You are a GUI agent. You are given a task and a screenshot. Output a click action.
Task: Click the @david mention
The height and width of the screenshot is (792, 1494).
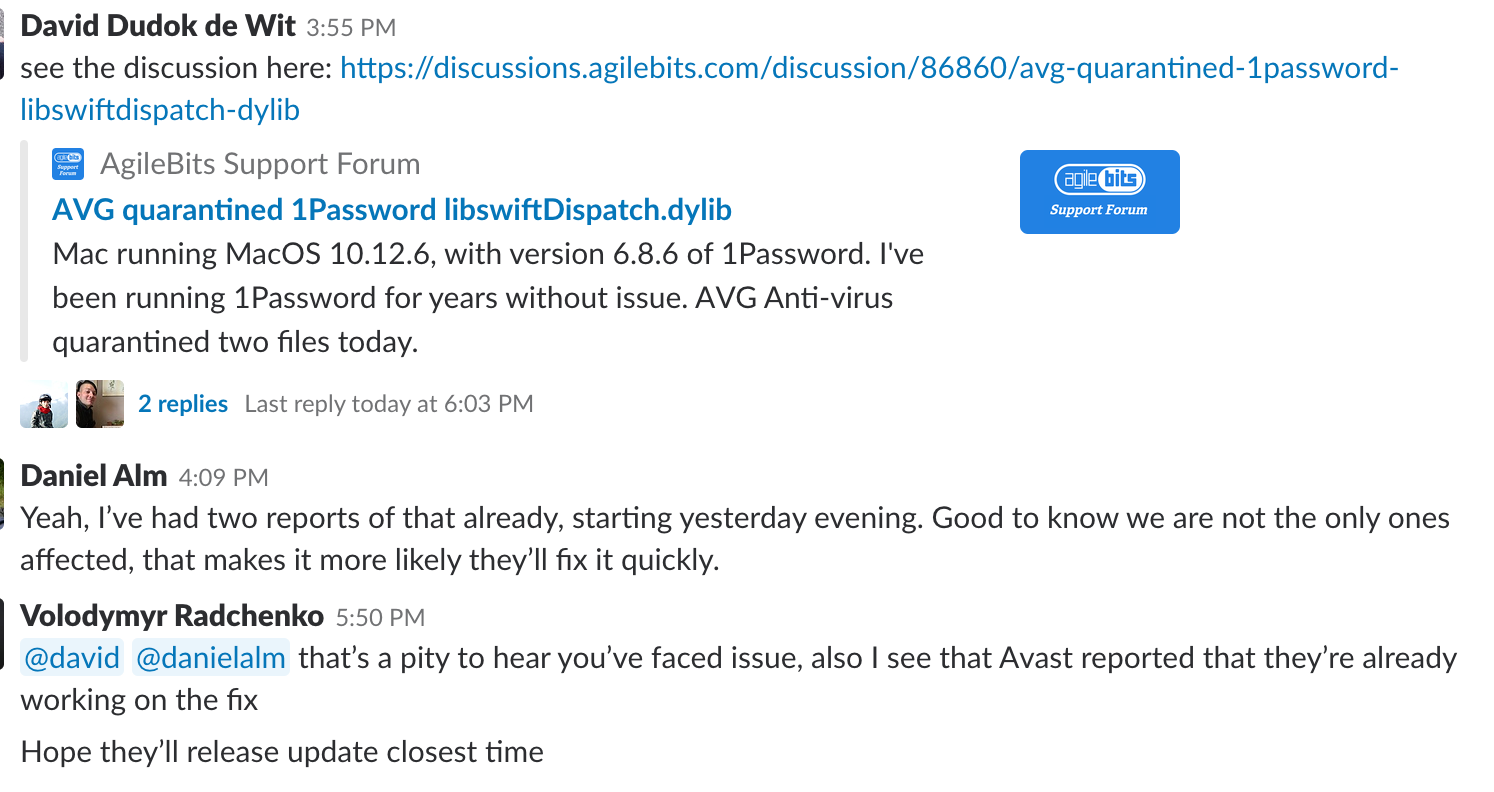[71, 657]
